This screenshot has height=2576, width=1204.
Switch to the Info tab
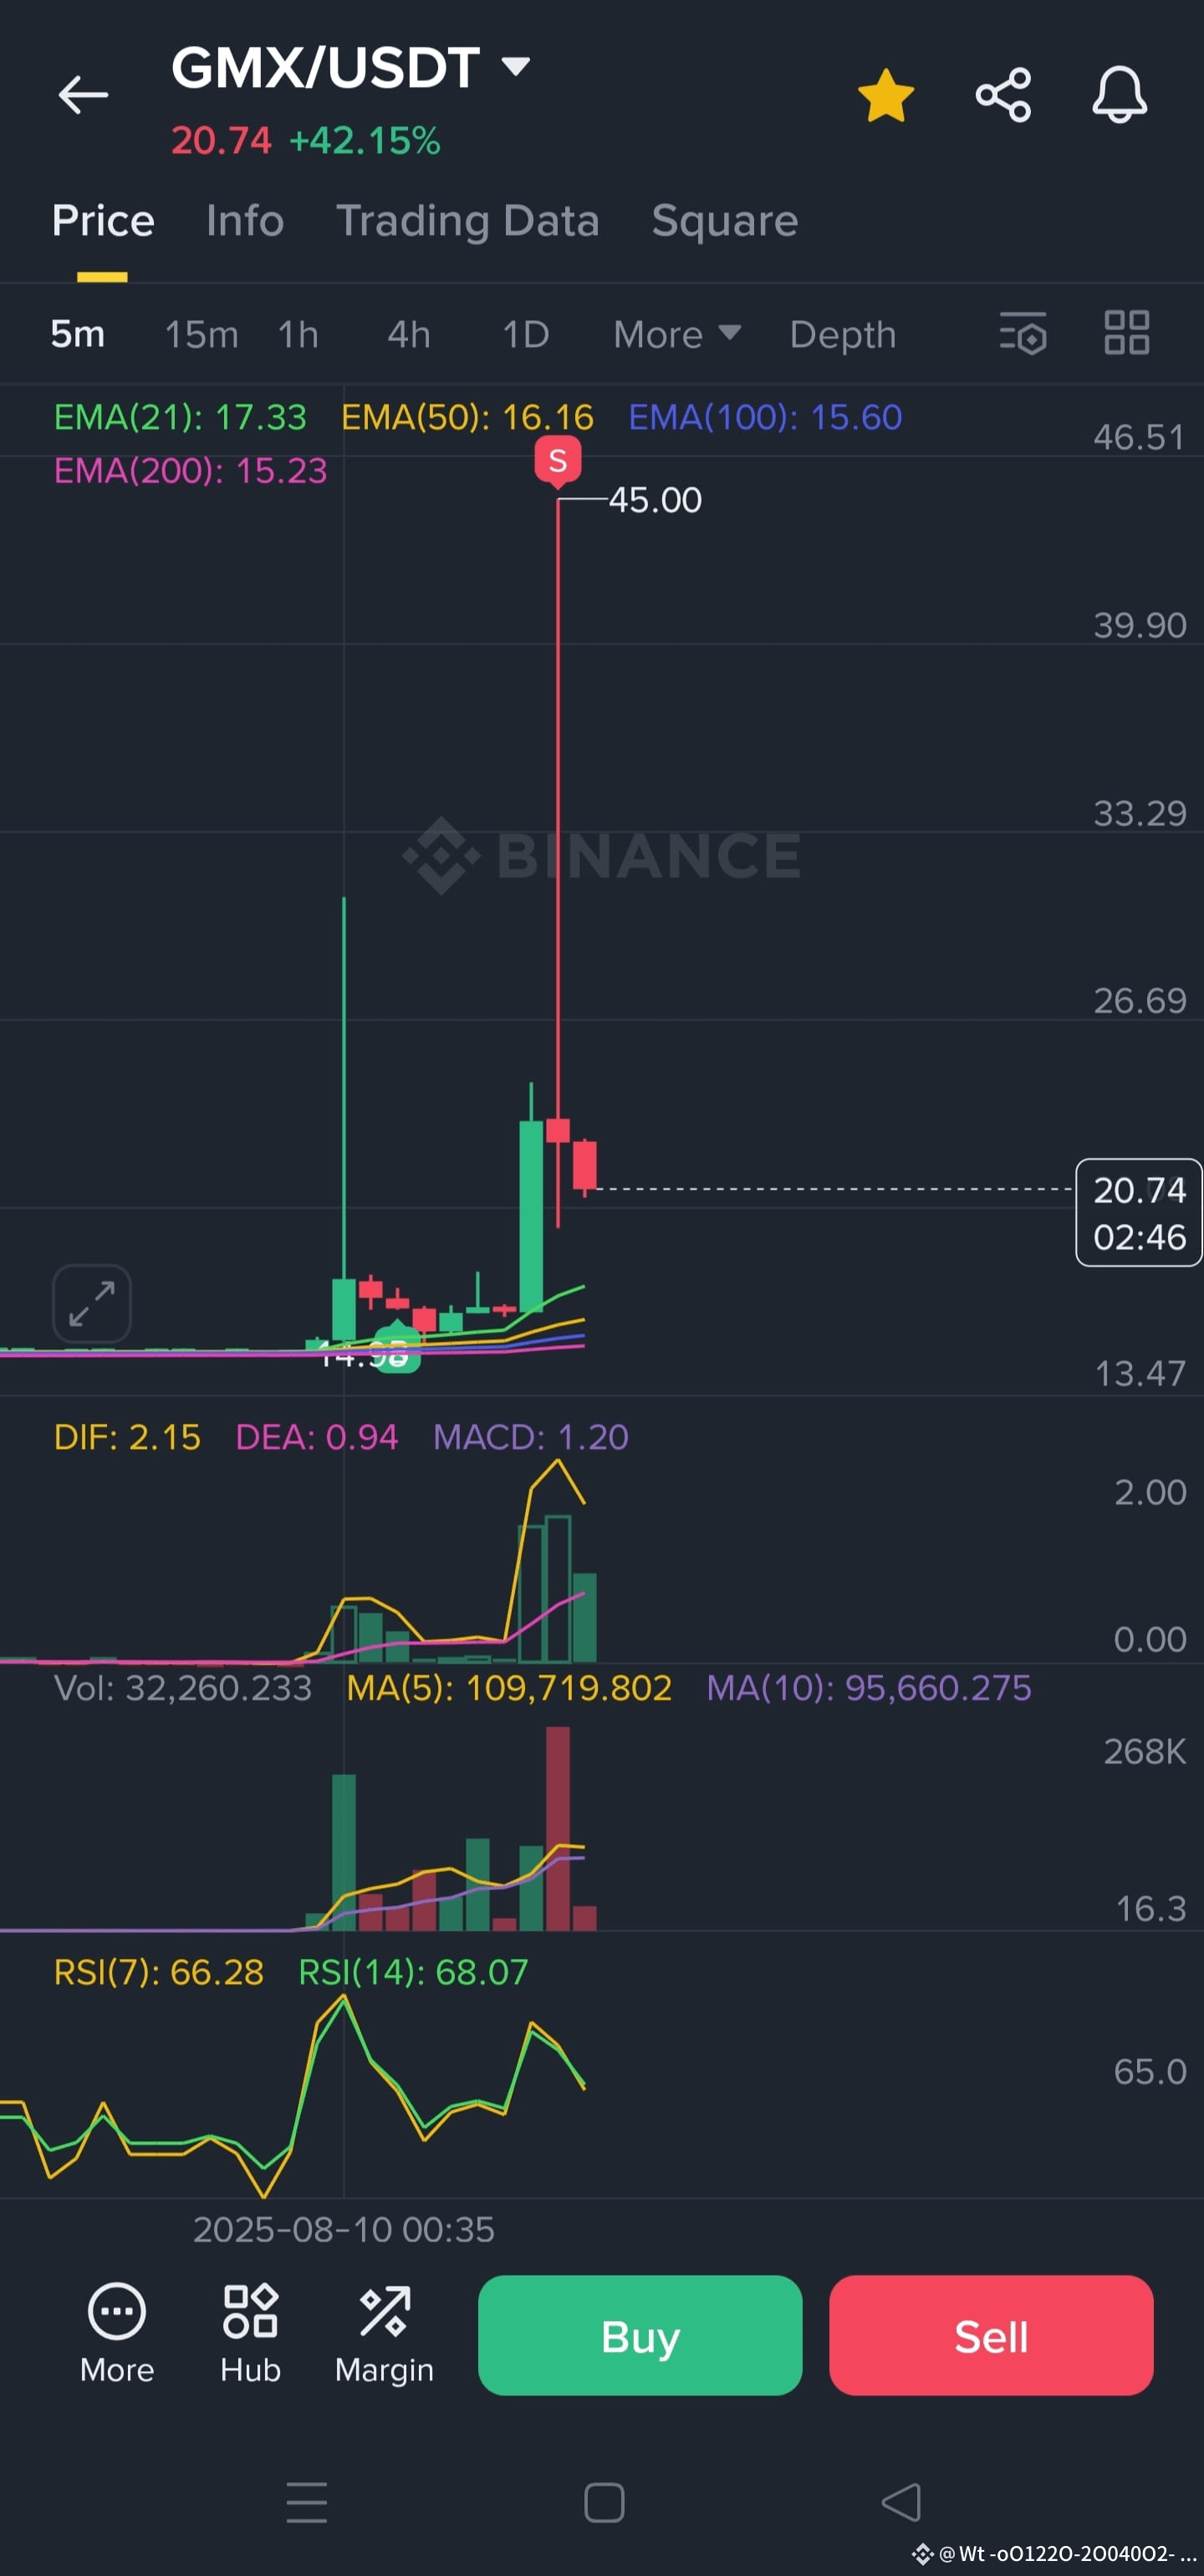(245, 221)
